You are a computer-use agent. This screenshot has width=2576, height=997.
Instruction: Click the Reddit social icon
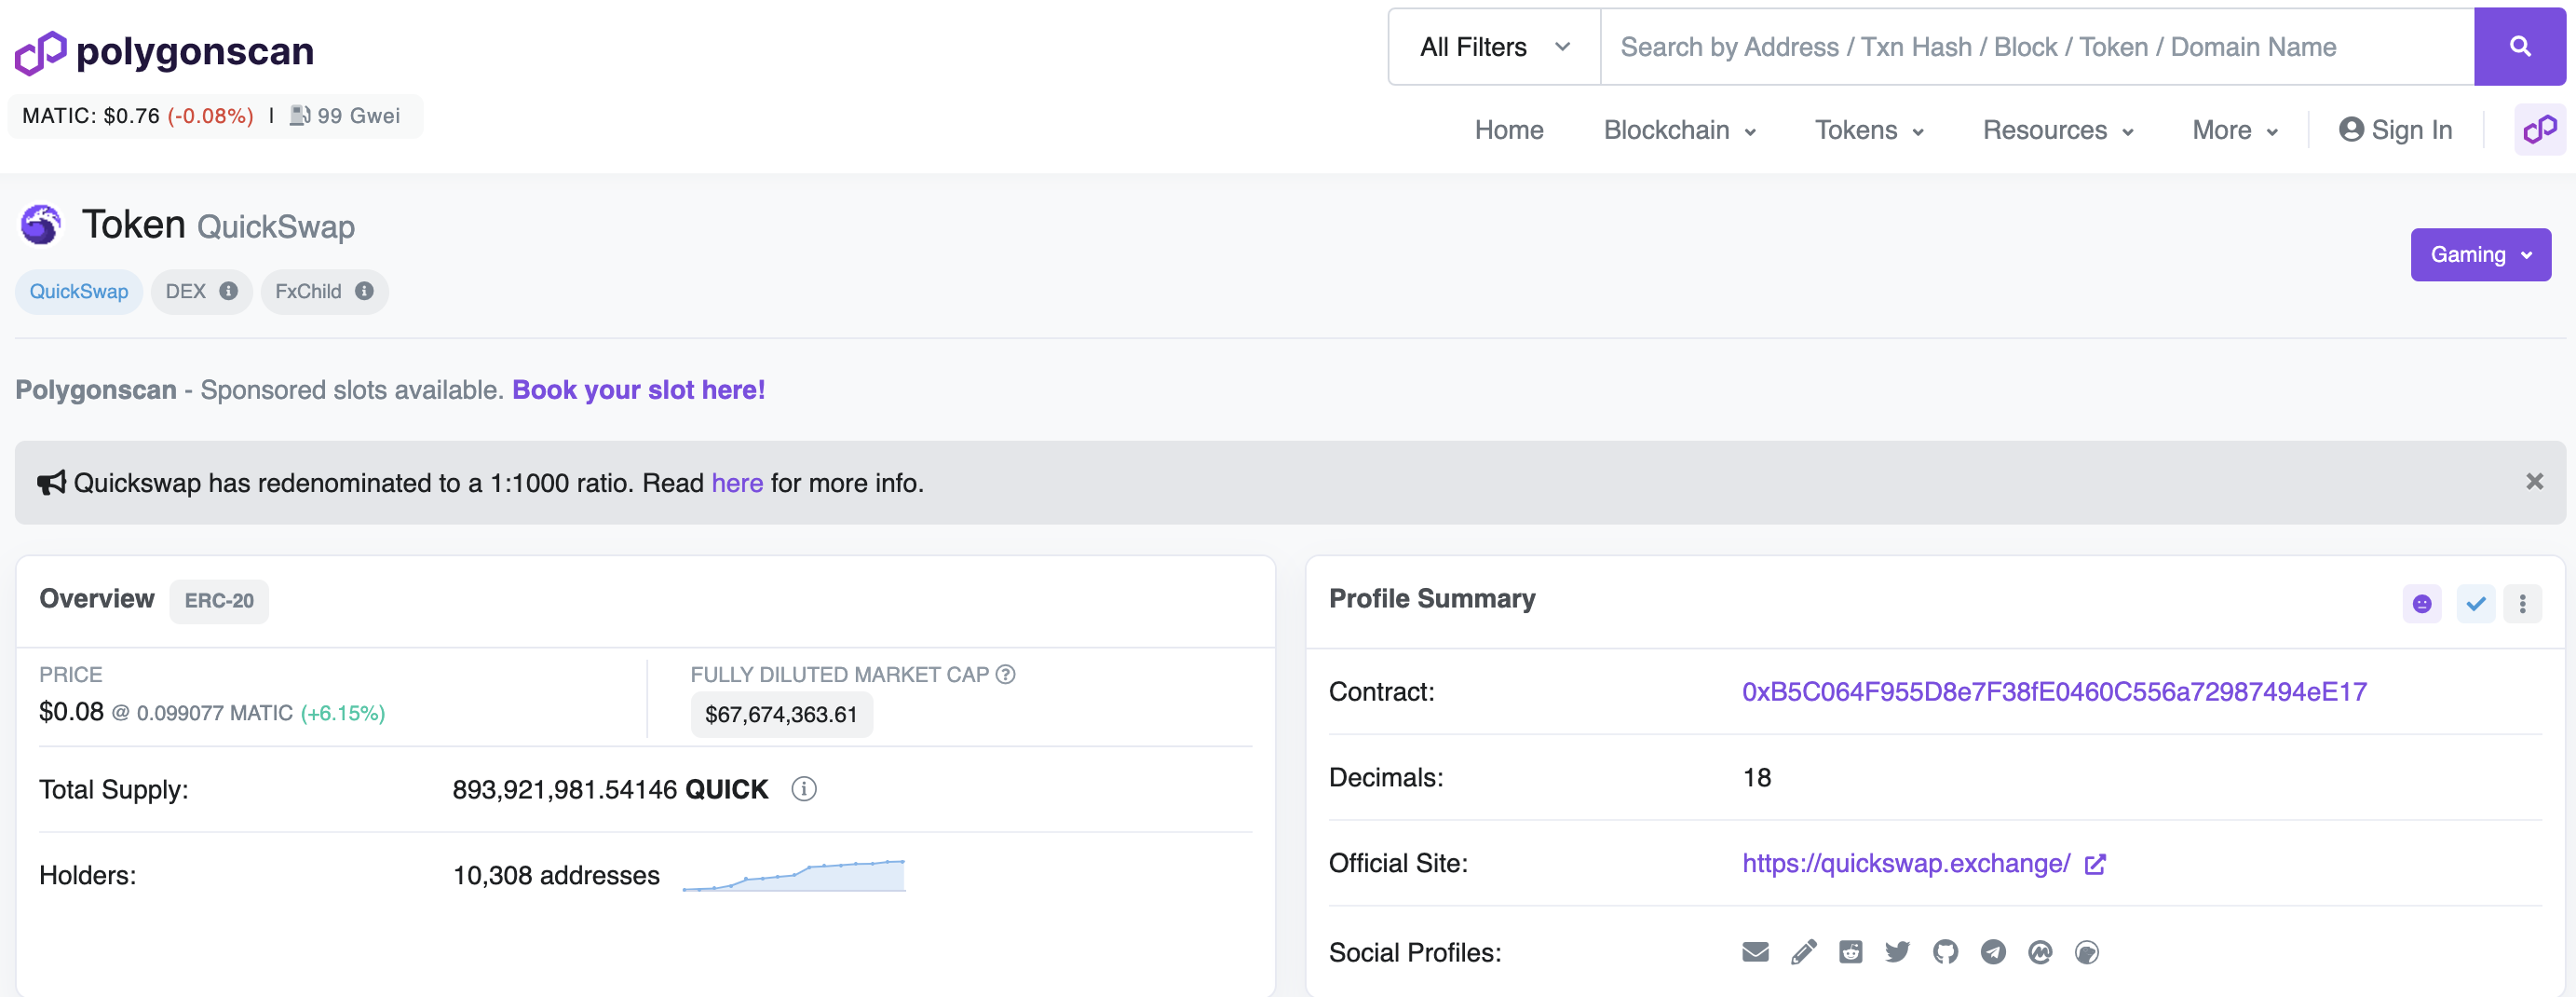(x=1850, y=952)
